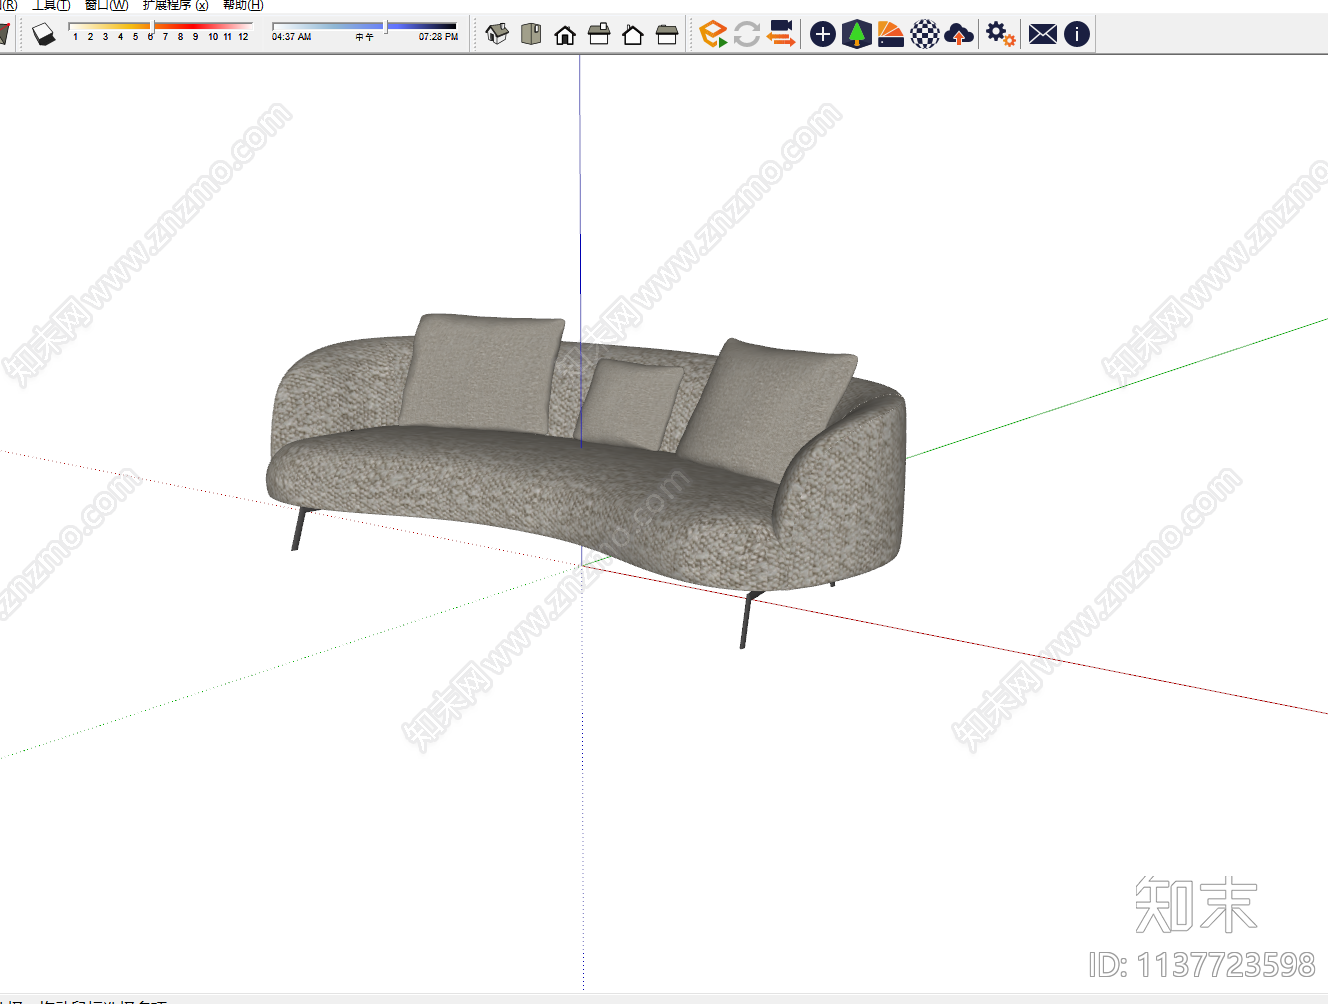Click the round plus Enscape objects icon

click(x=823, y=35)
